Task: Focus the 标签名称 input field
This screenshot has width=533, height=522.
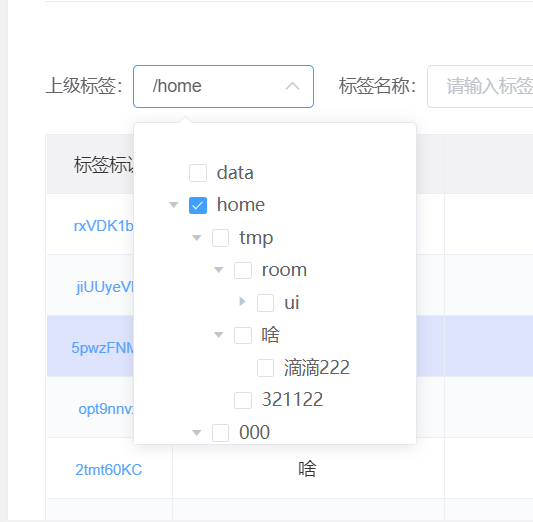Action: tap(480, 86)
